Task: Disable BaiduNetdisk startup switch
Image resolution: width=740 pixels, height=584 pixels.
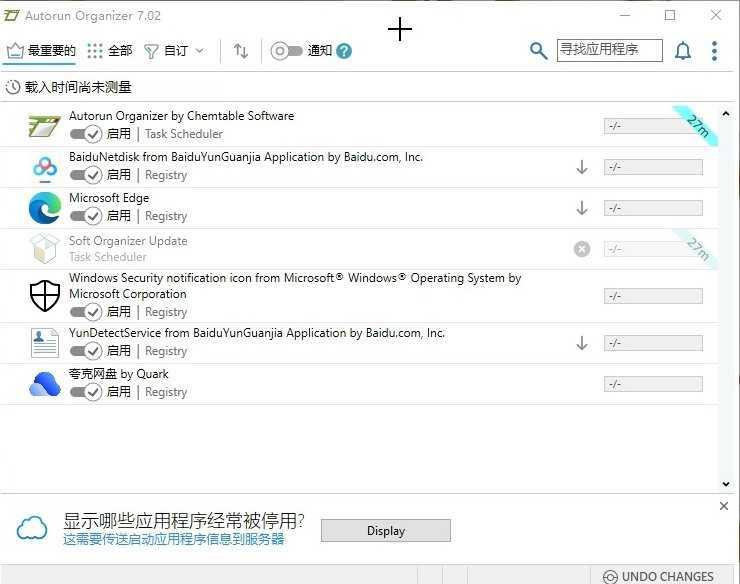Action: point(86,175)
